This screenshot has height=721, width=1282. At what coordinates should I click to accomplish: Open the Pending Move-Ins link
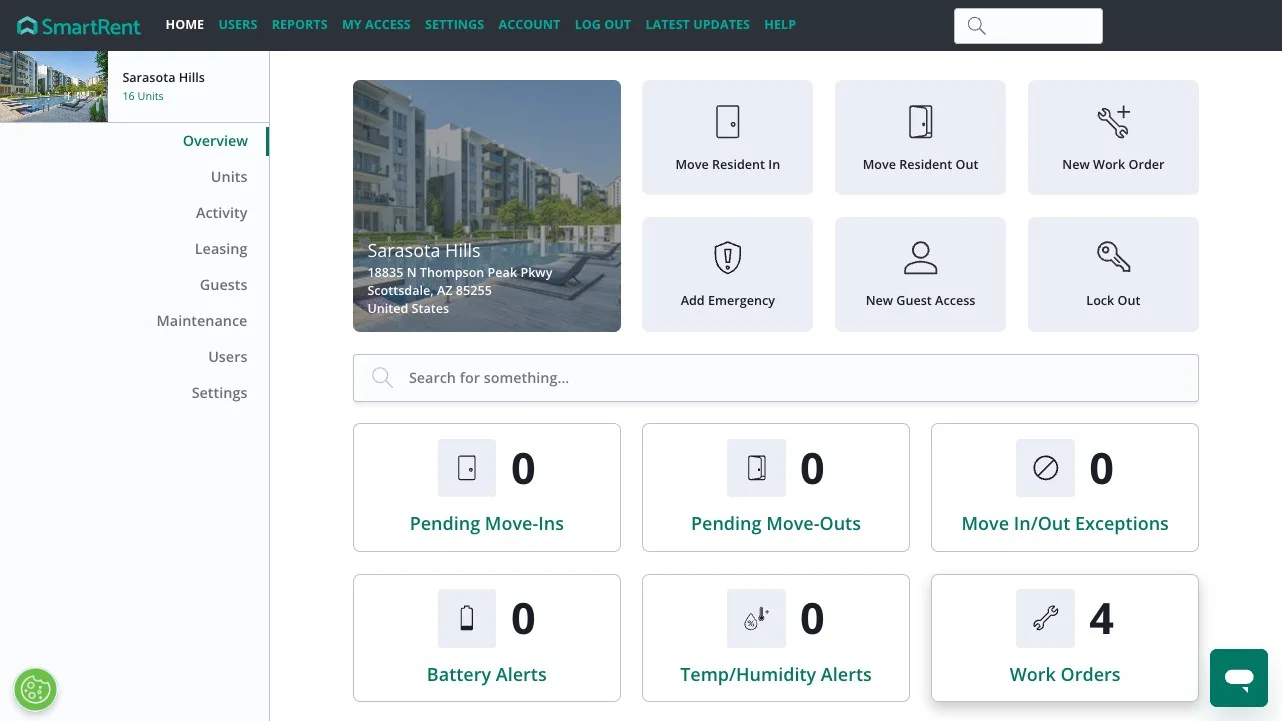coord(487,524)
